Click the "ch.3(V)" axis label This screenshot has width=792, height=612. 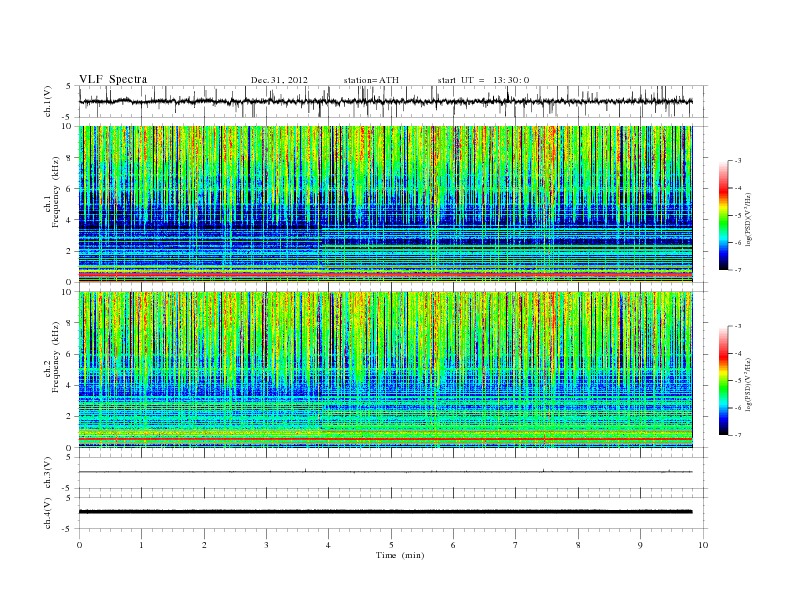[48, 473]
